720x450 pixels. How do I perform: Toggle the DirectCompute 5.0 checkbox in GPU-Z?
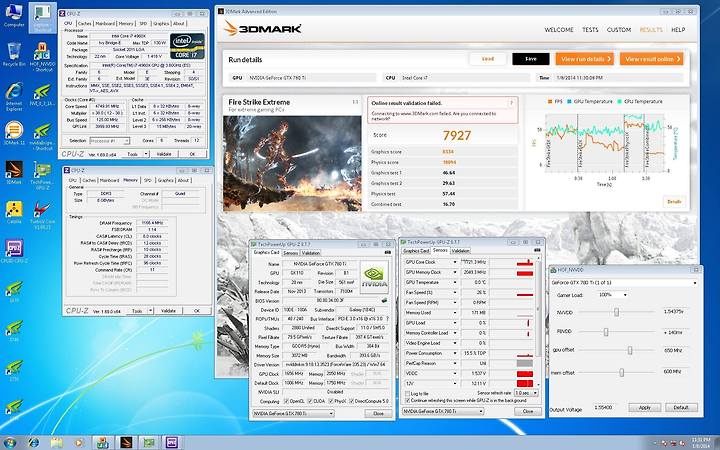click(x=352, y=401)
